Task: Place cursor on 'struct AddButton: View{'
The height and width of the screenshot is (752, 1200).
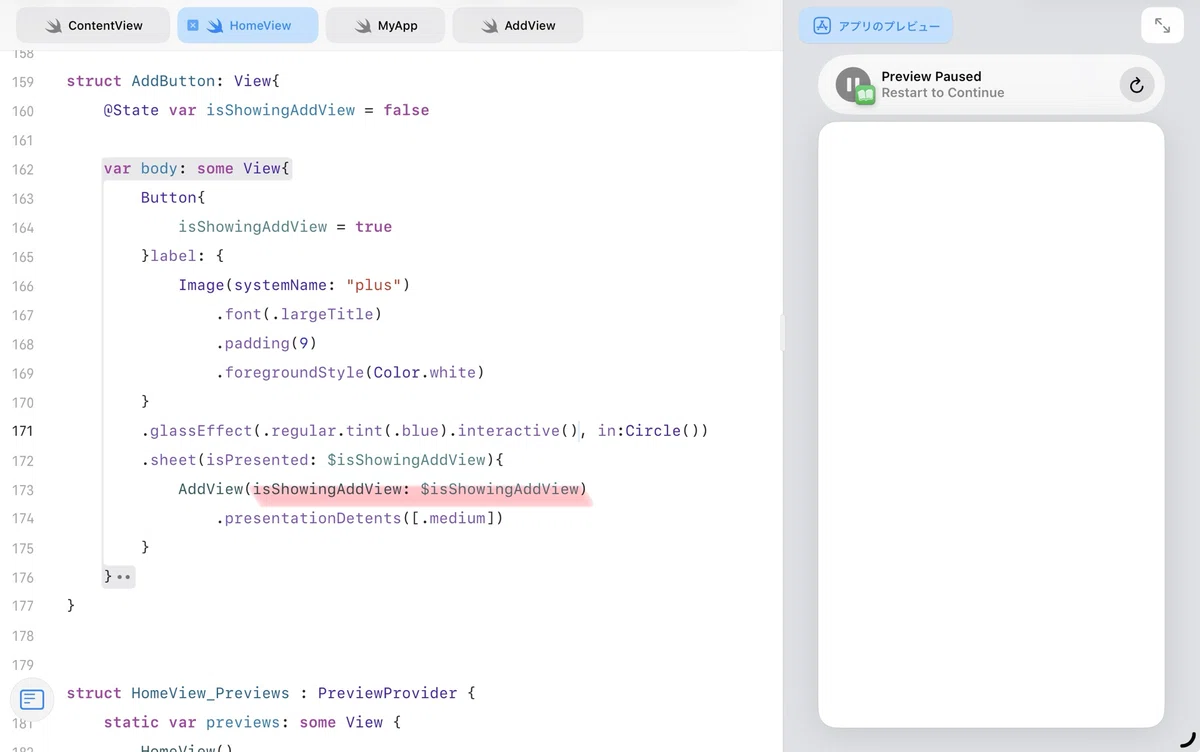Action: click(x=173, y=81)
